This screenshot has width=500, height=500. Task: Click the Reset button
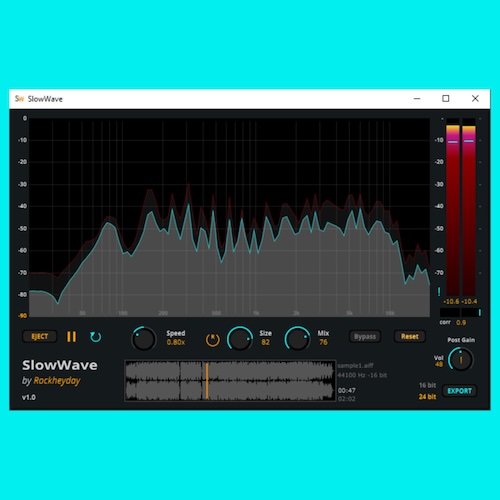pyautogui.click(x=410, y=337)
